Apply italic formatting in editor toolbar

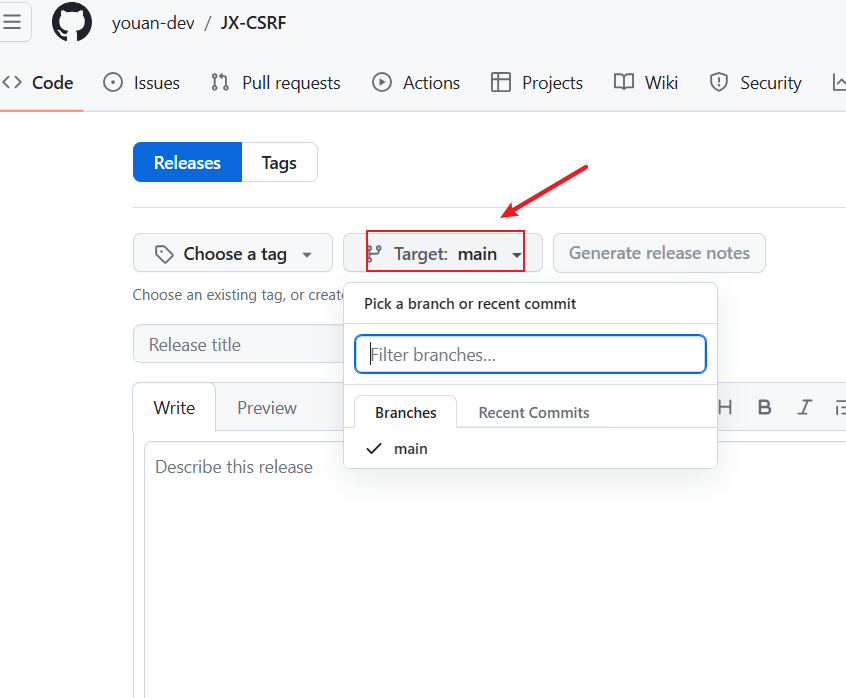pos(804,407)
